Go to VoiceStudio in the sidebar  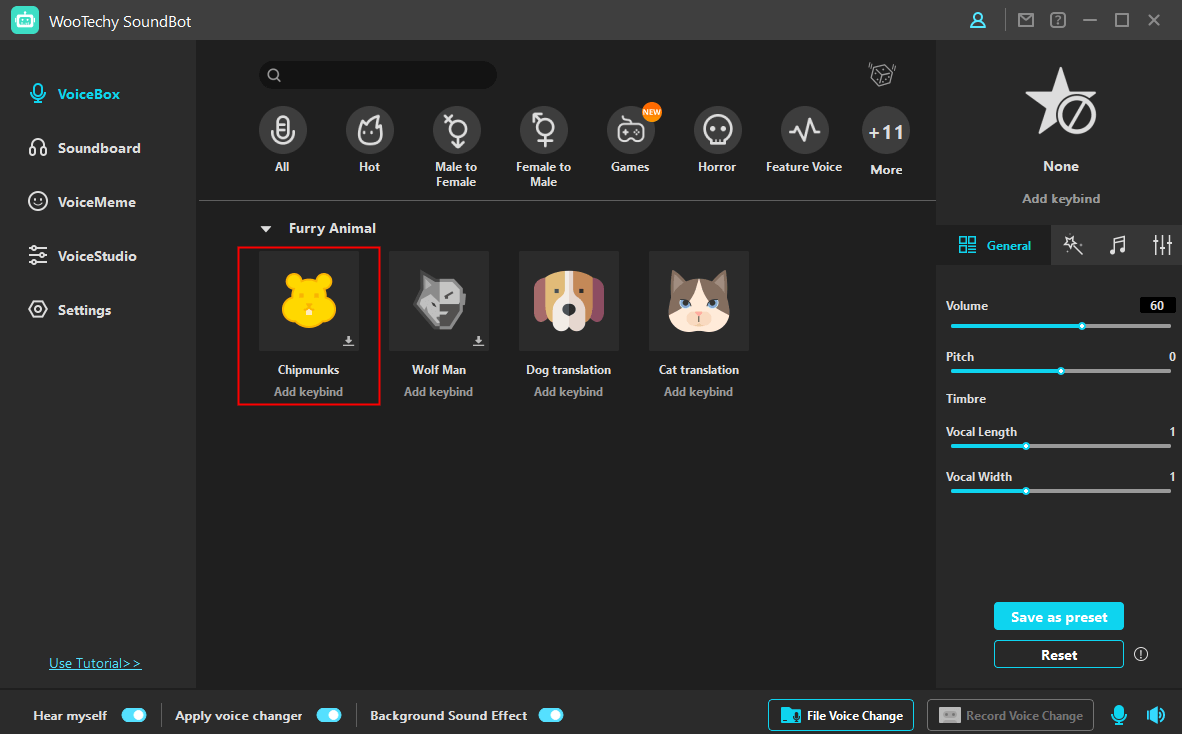coord(96,256)
